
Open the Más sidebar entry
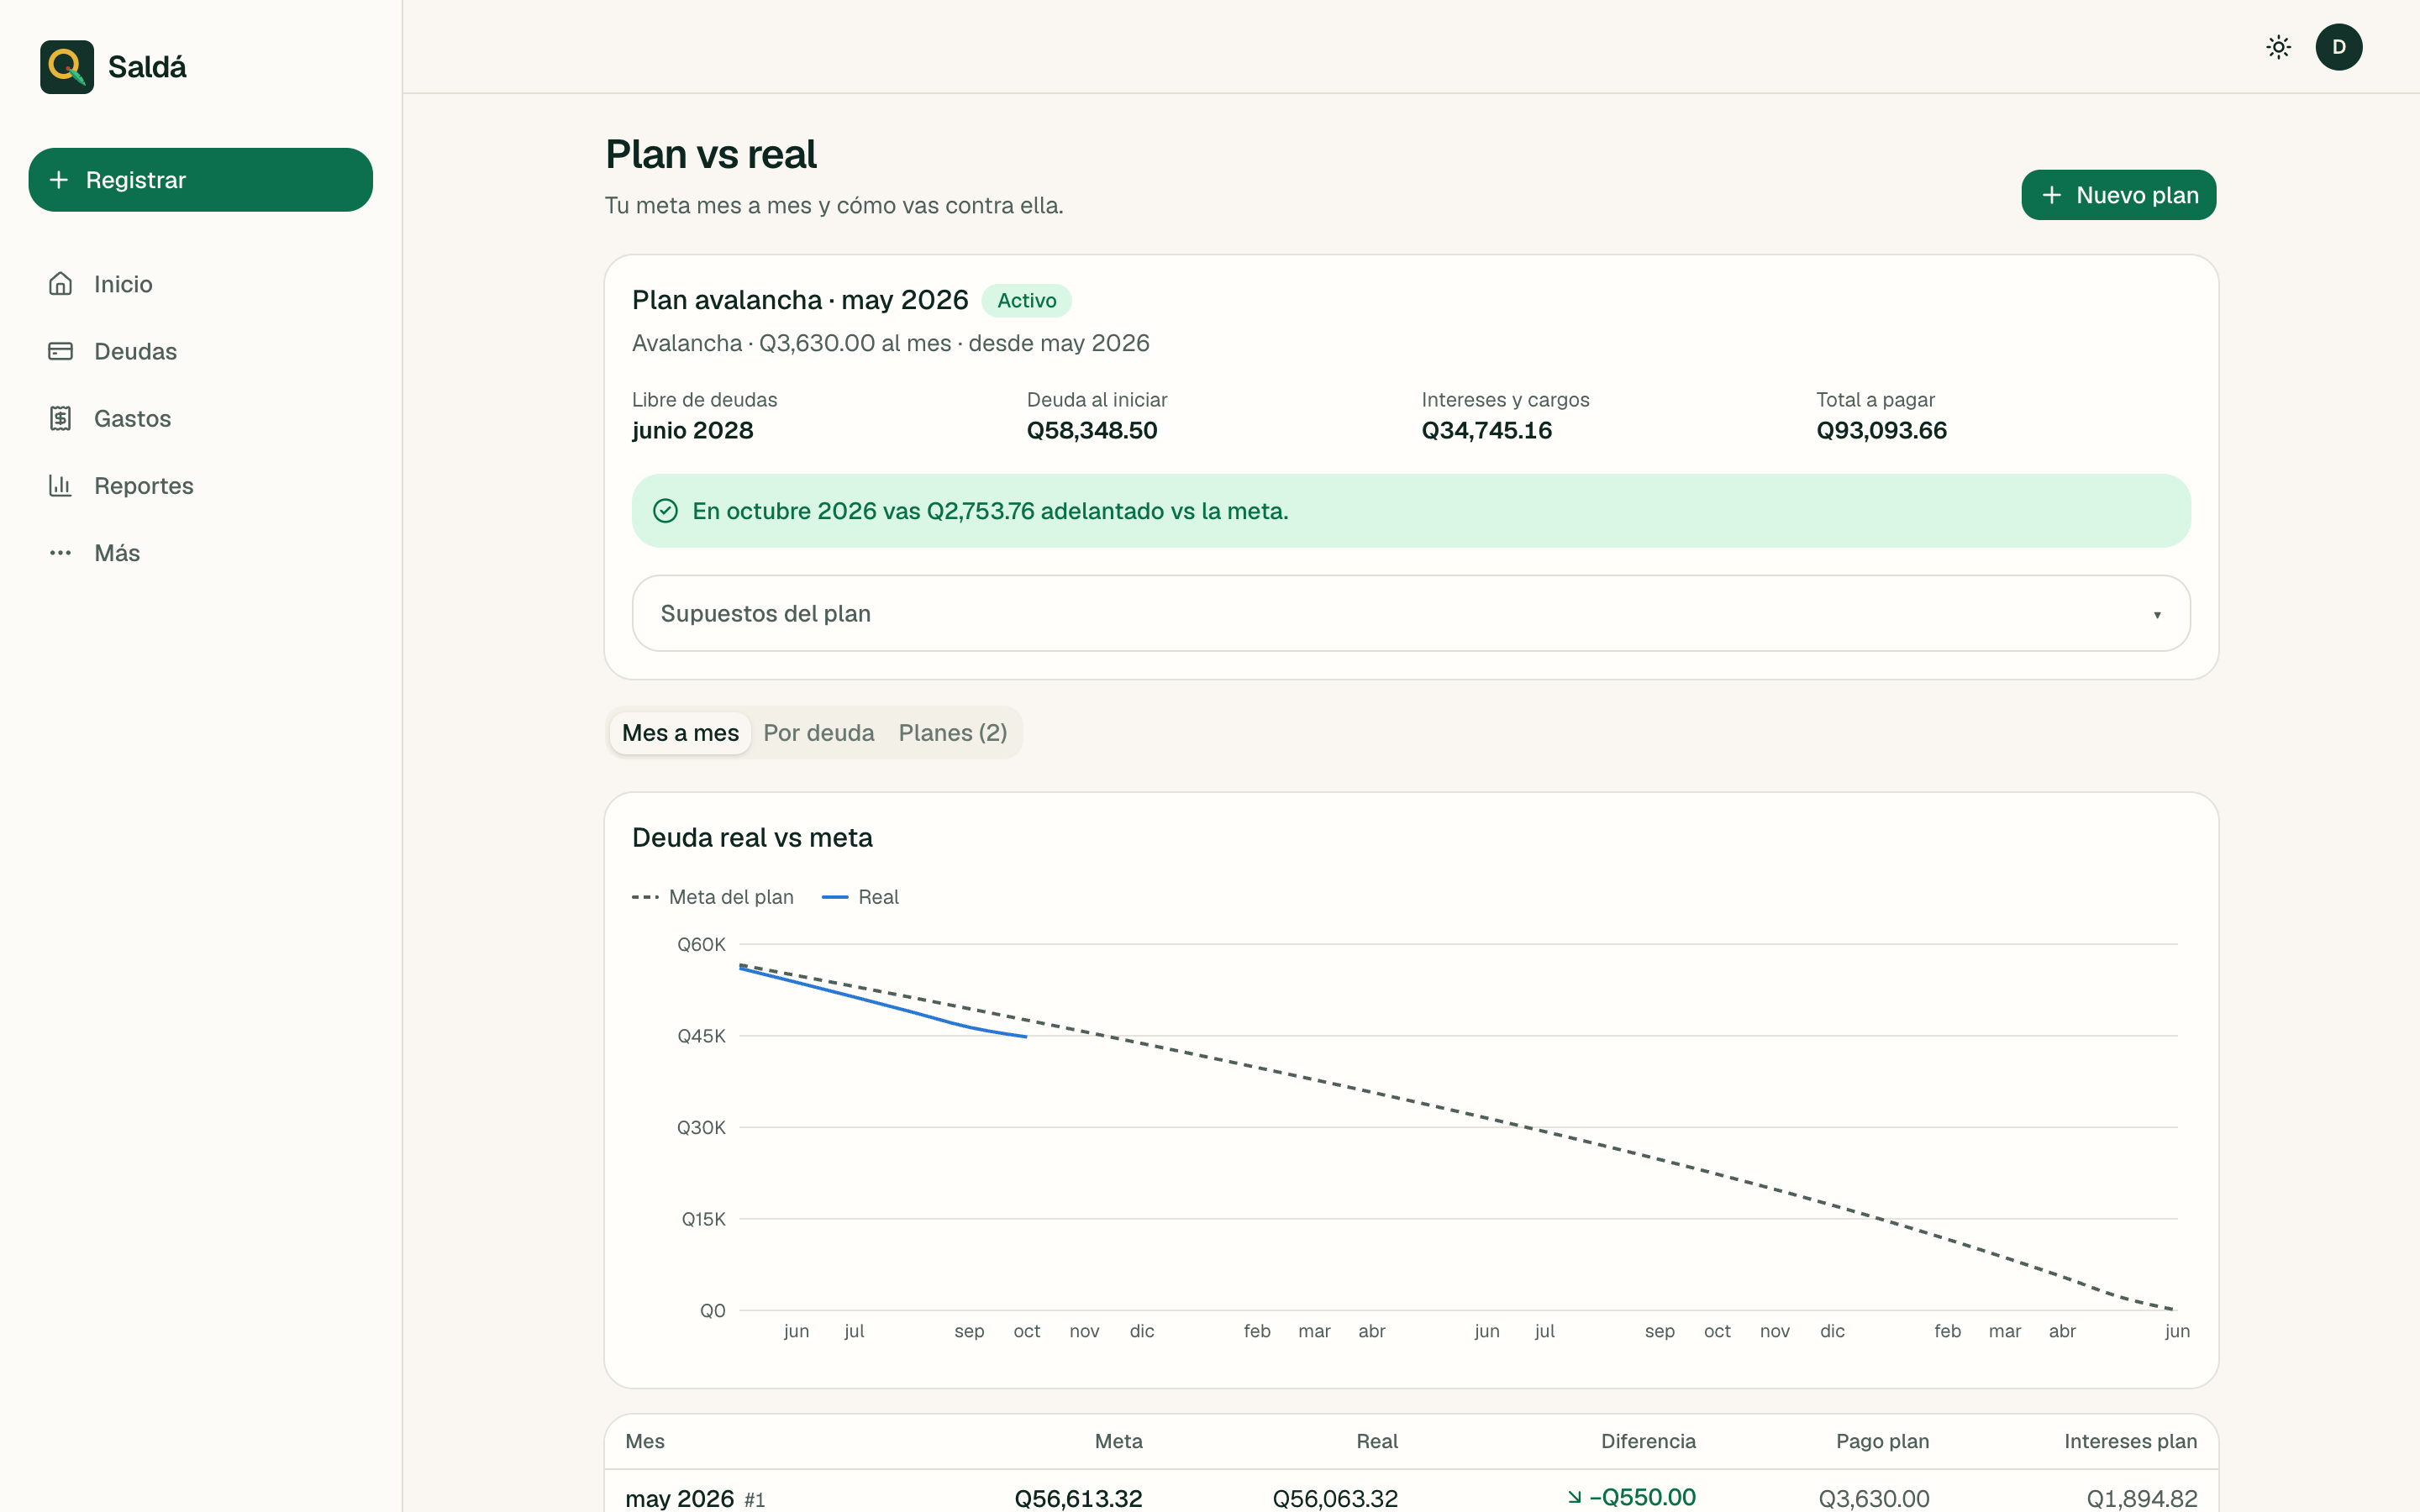tap(201, 553)
